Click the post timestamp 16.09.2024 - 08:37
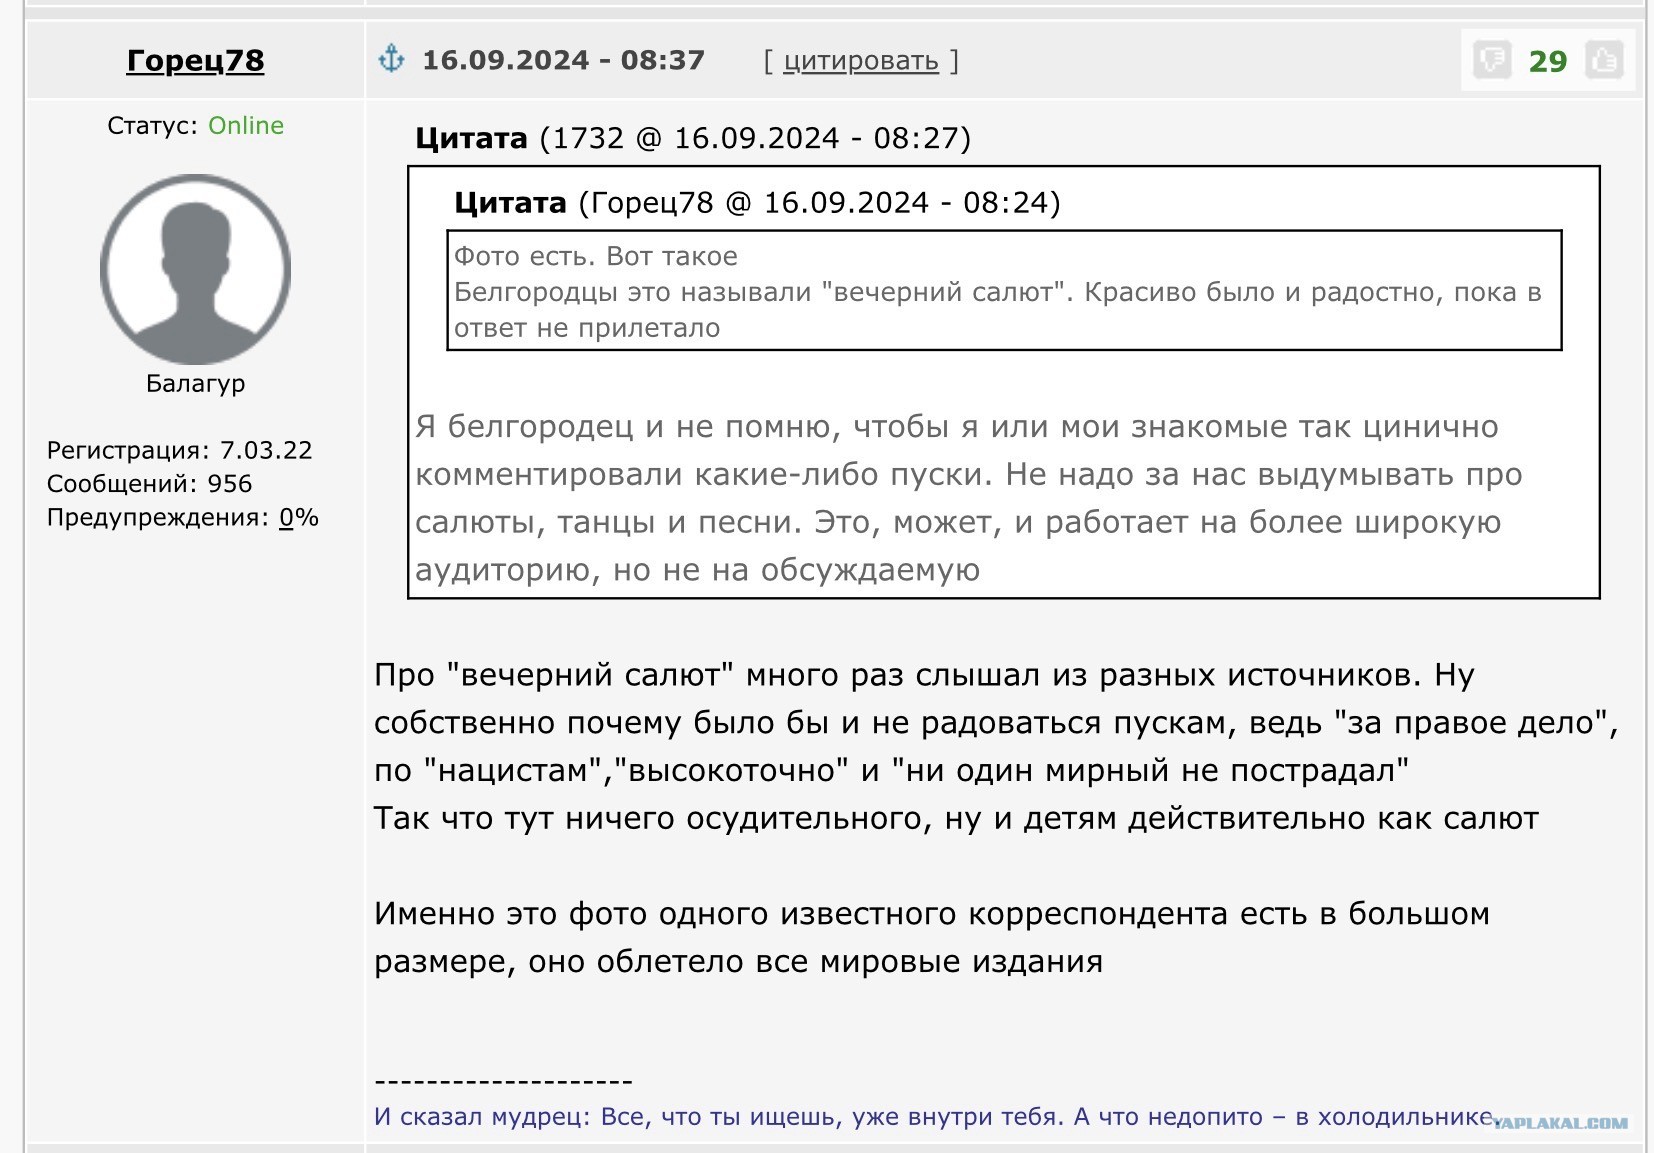Screen dimensions: 1654x1153 pos(563,60)
